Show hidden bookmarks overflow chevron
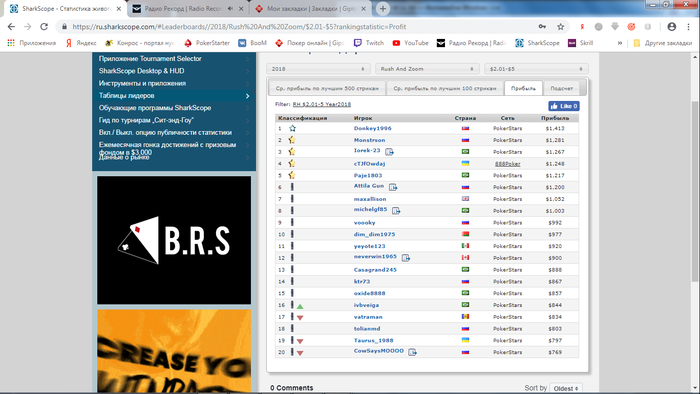 point(620,43)
